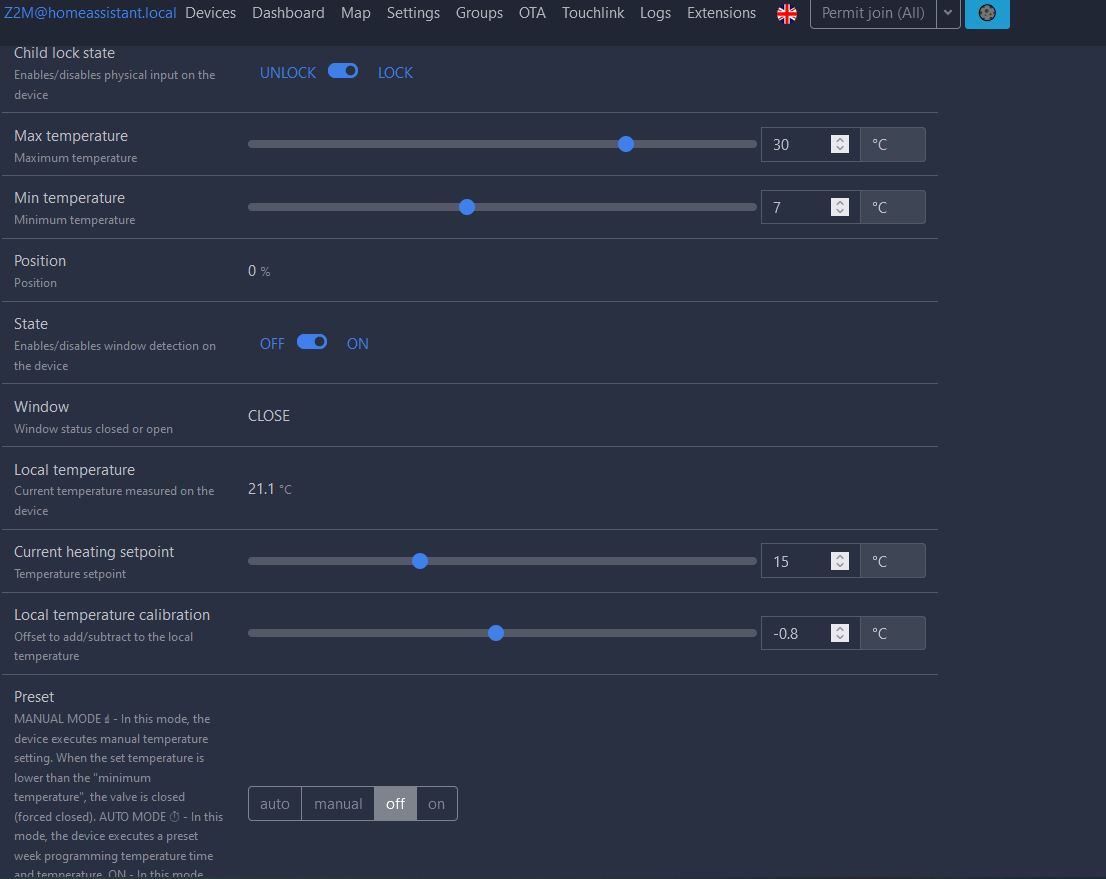Image resolution: width=1106 pixels, height=879 pixels.
Task: Click the ON label for State
Action: coord(358,344)
